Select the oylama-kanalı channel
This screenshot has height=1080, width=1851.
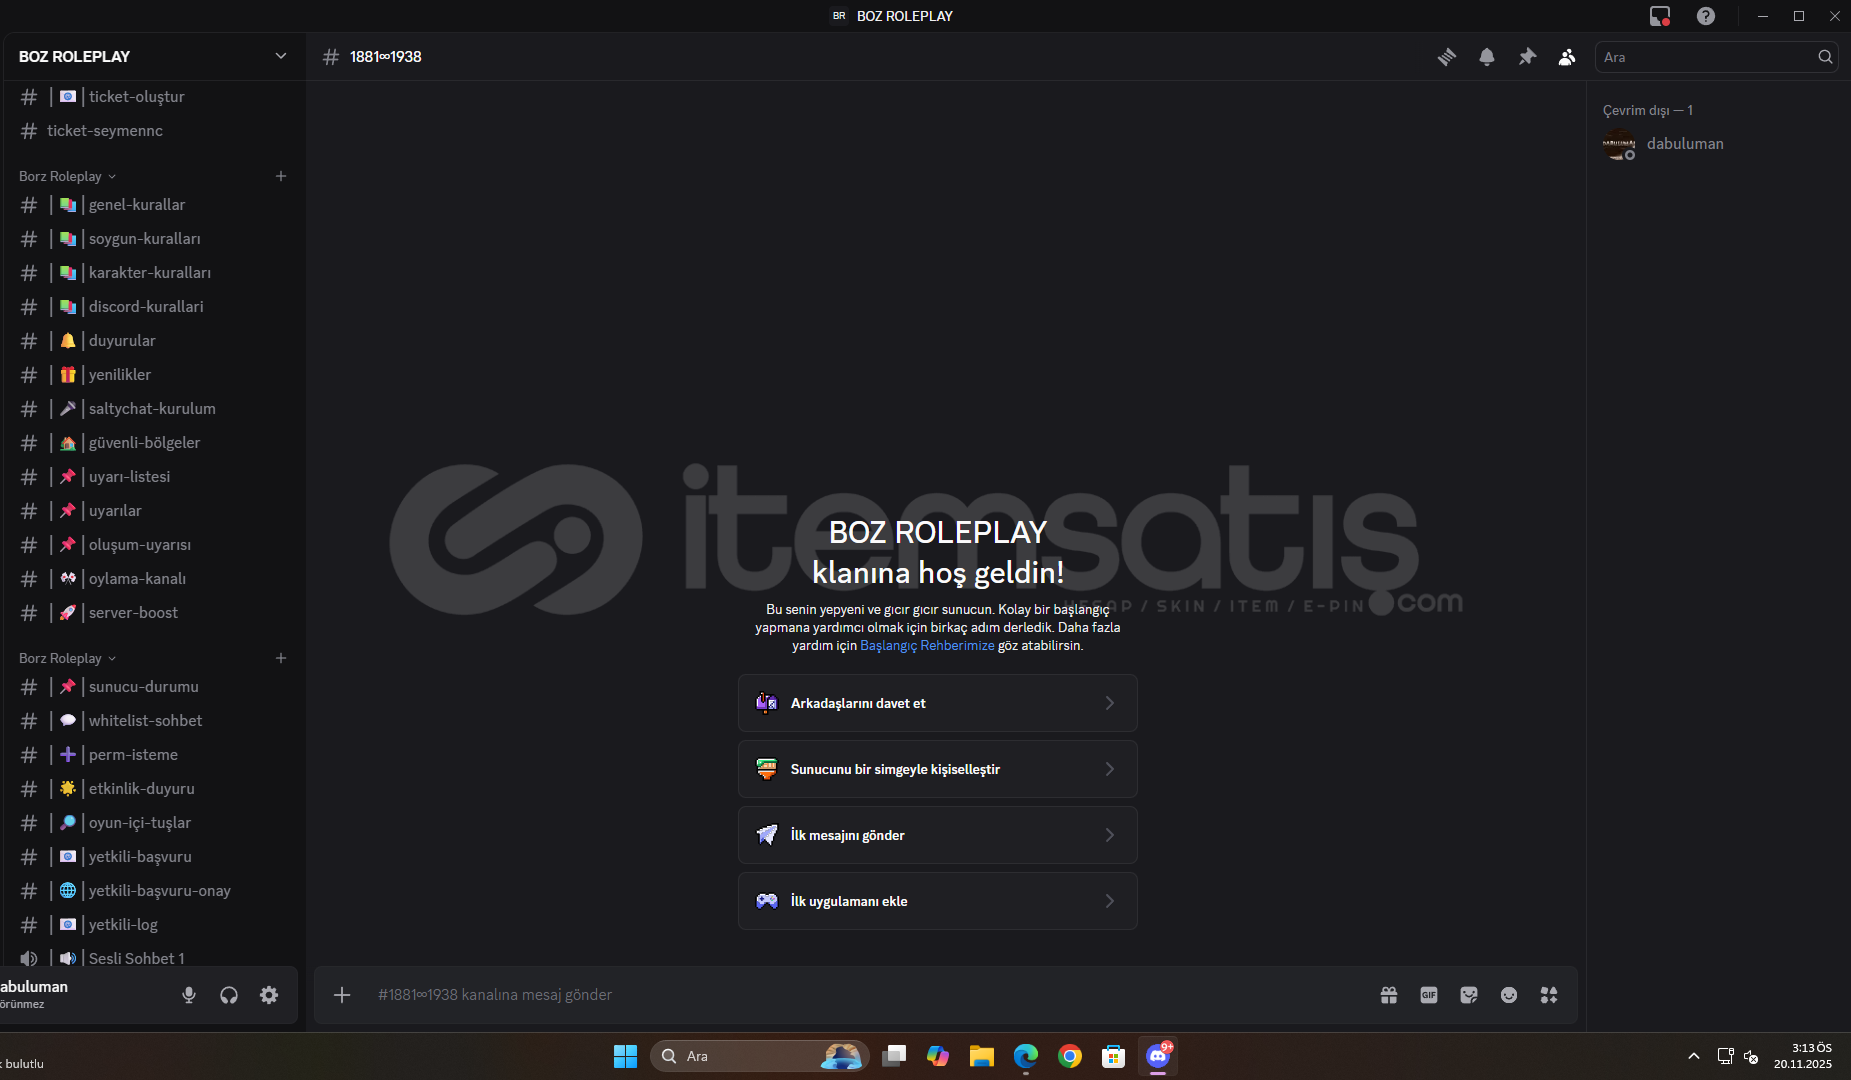(152, 579)
